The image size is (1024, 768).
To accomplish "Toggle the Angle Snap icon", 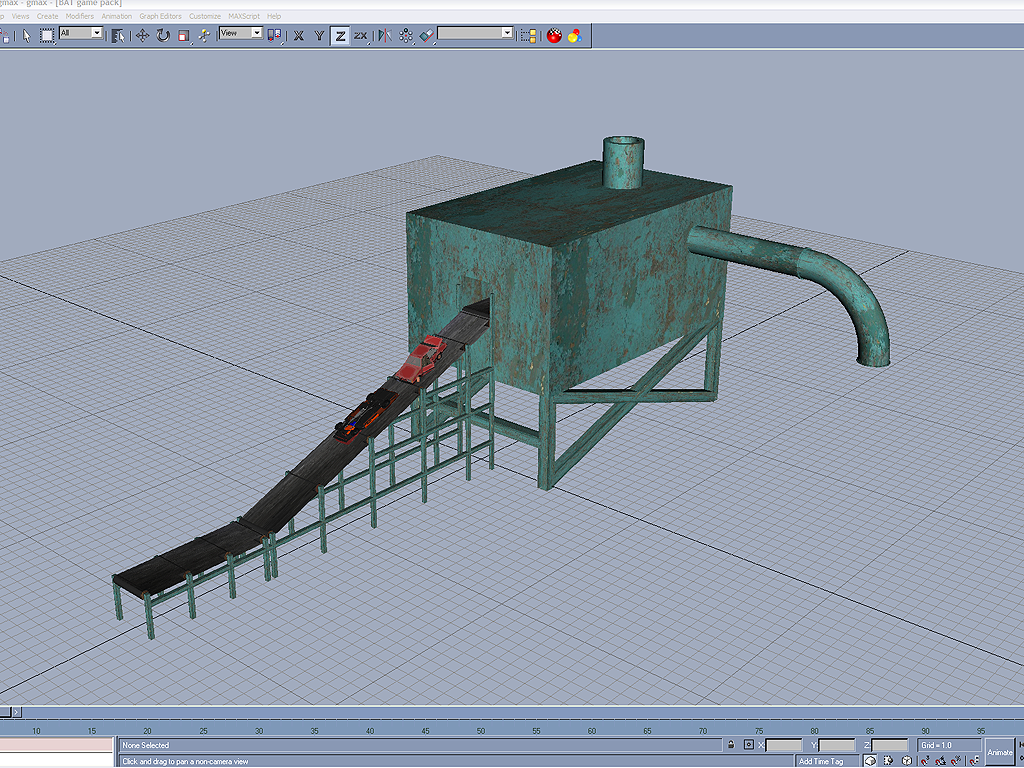I will (x=940, y=761).
